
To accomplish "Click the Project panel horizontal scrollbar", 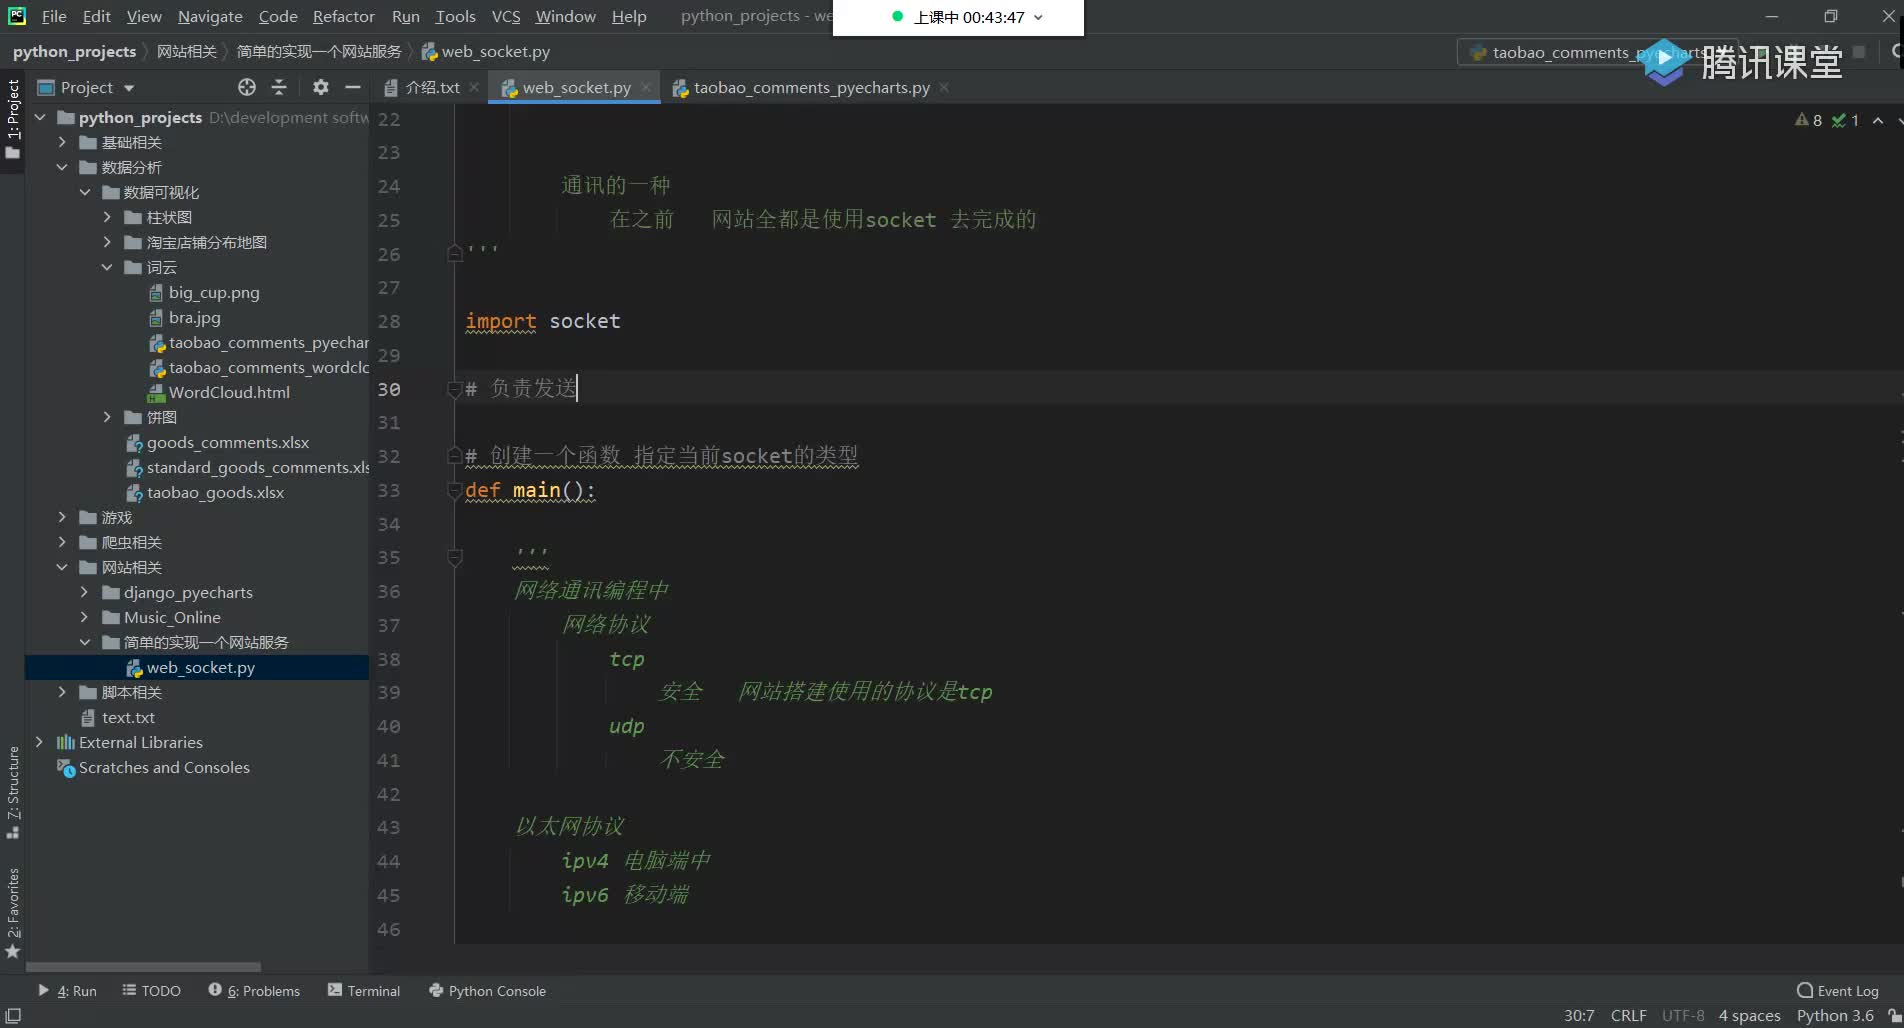I will coord(144,967).
